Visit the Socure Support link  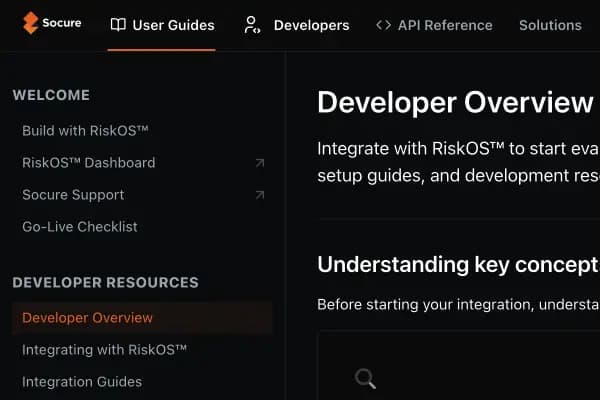click(x=73, y=195)
